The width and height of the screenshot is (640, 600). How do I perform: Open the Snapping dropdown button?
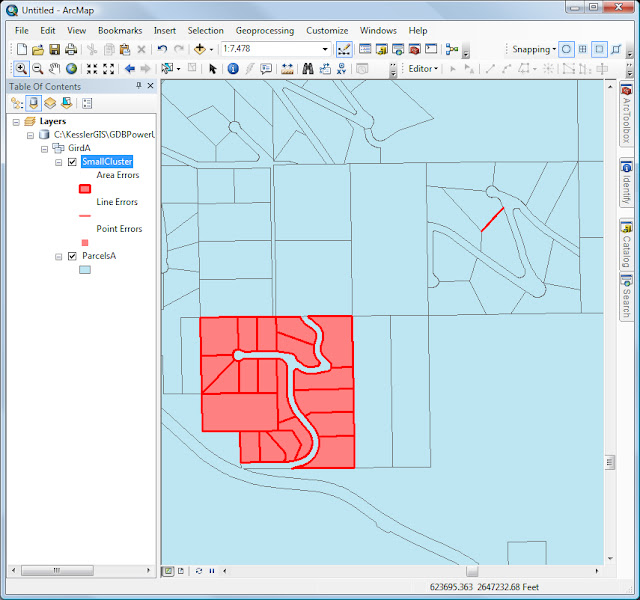tap(533, 49)
